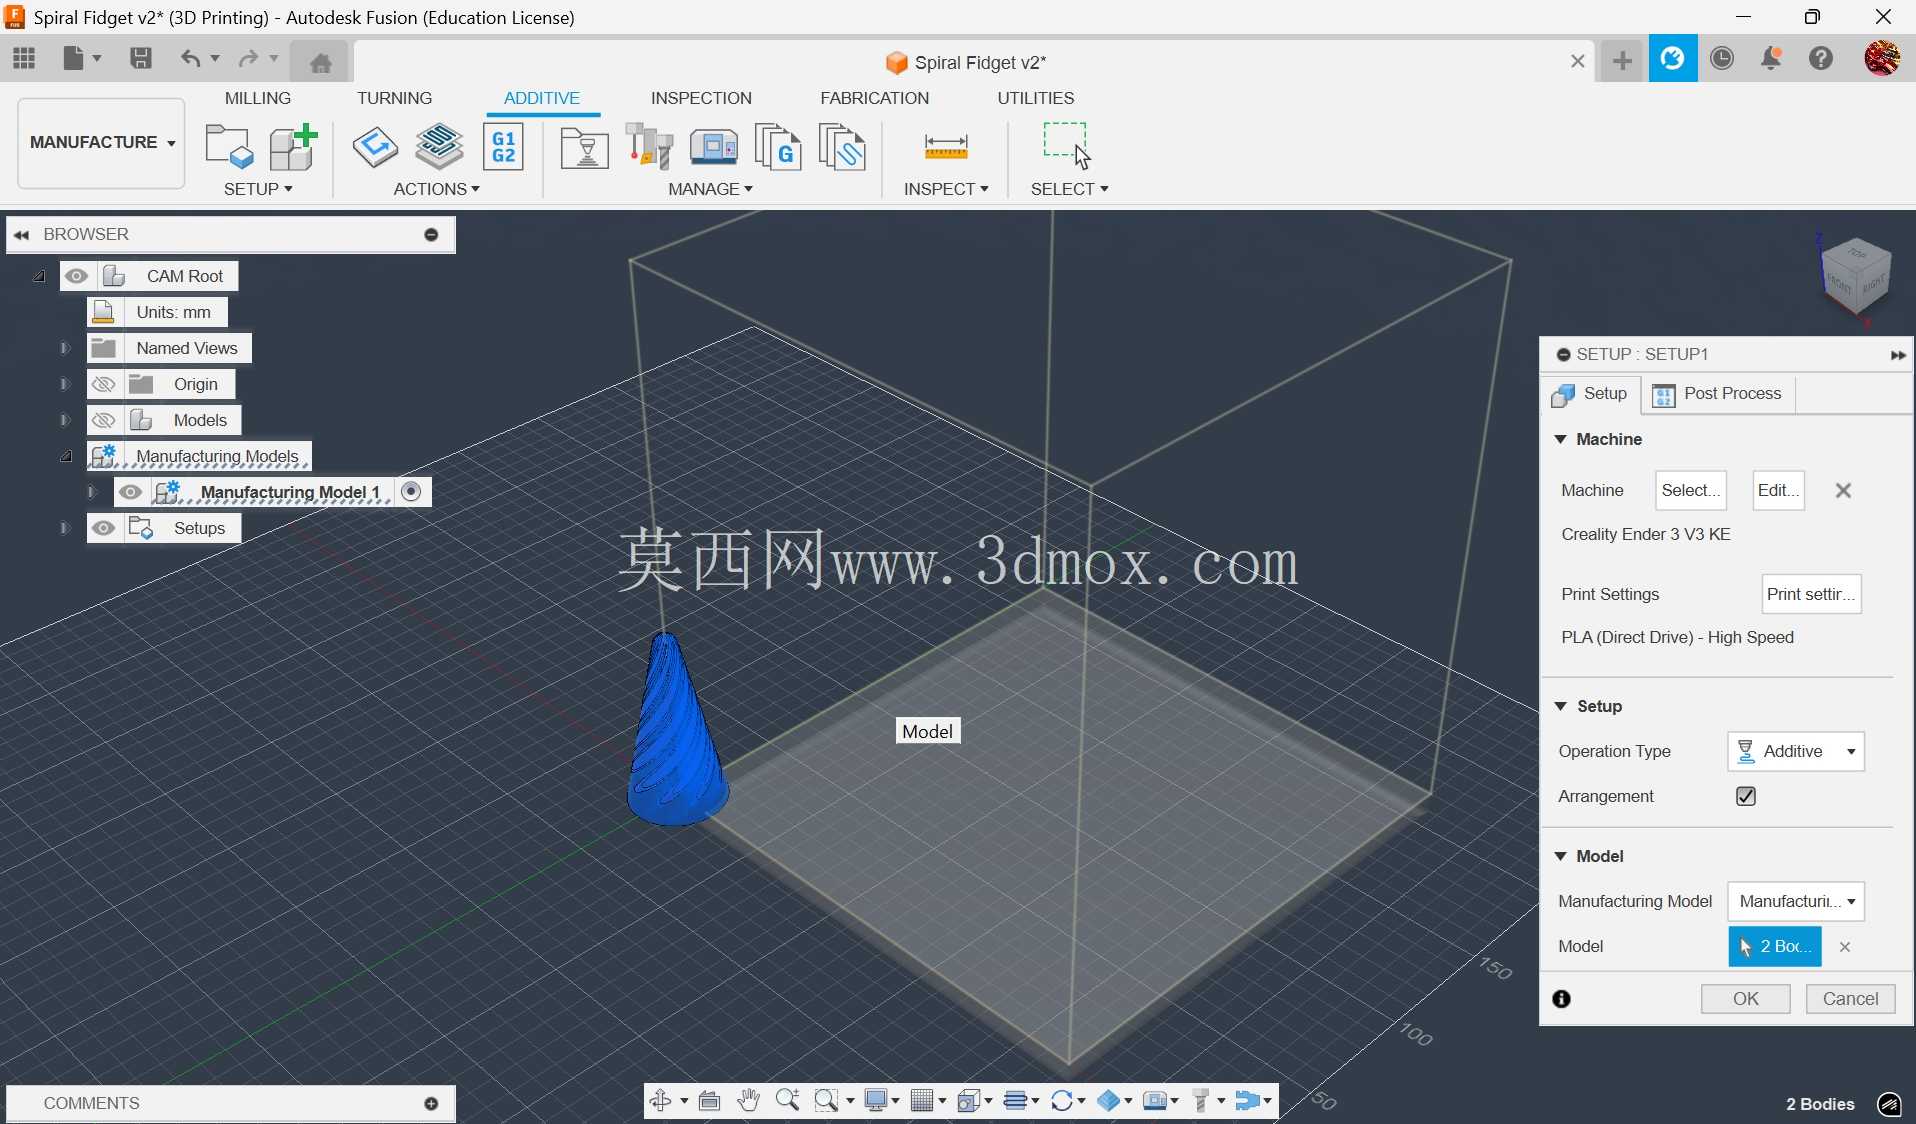Switch to the TURNING tab
1916x1124 pixels.
click(394, 98)
